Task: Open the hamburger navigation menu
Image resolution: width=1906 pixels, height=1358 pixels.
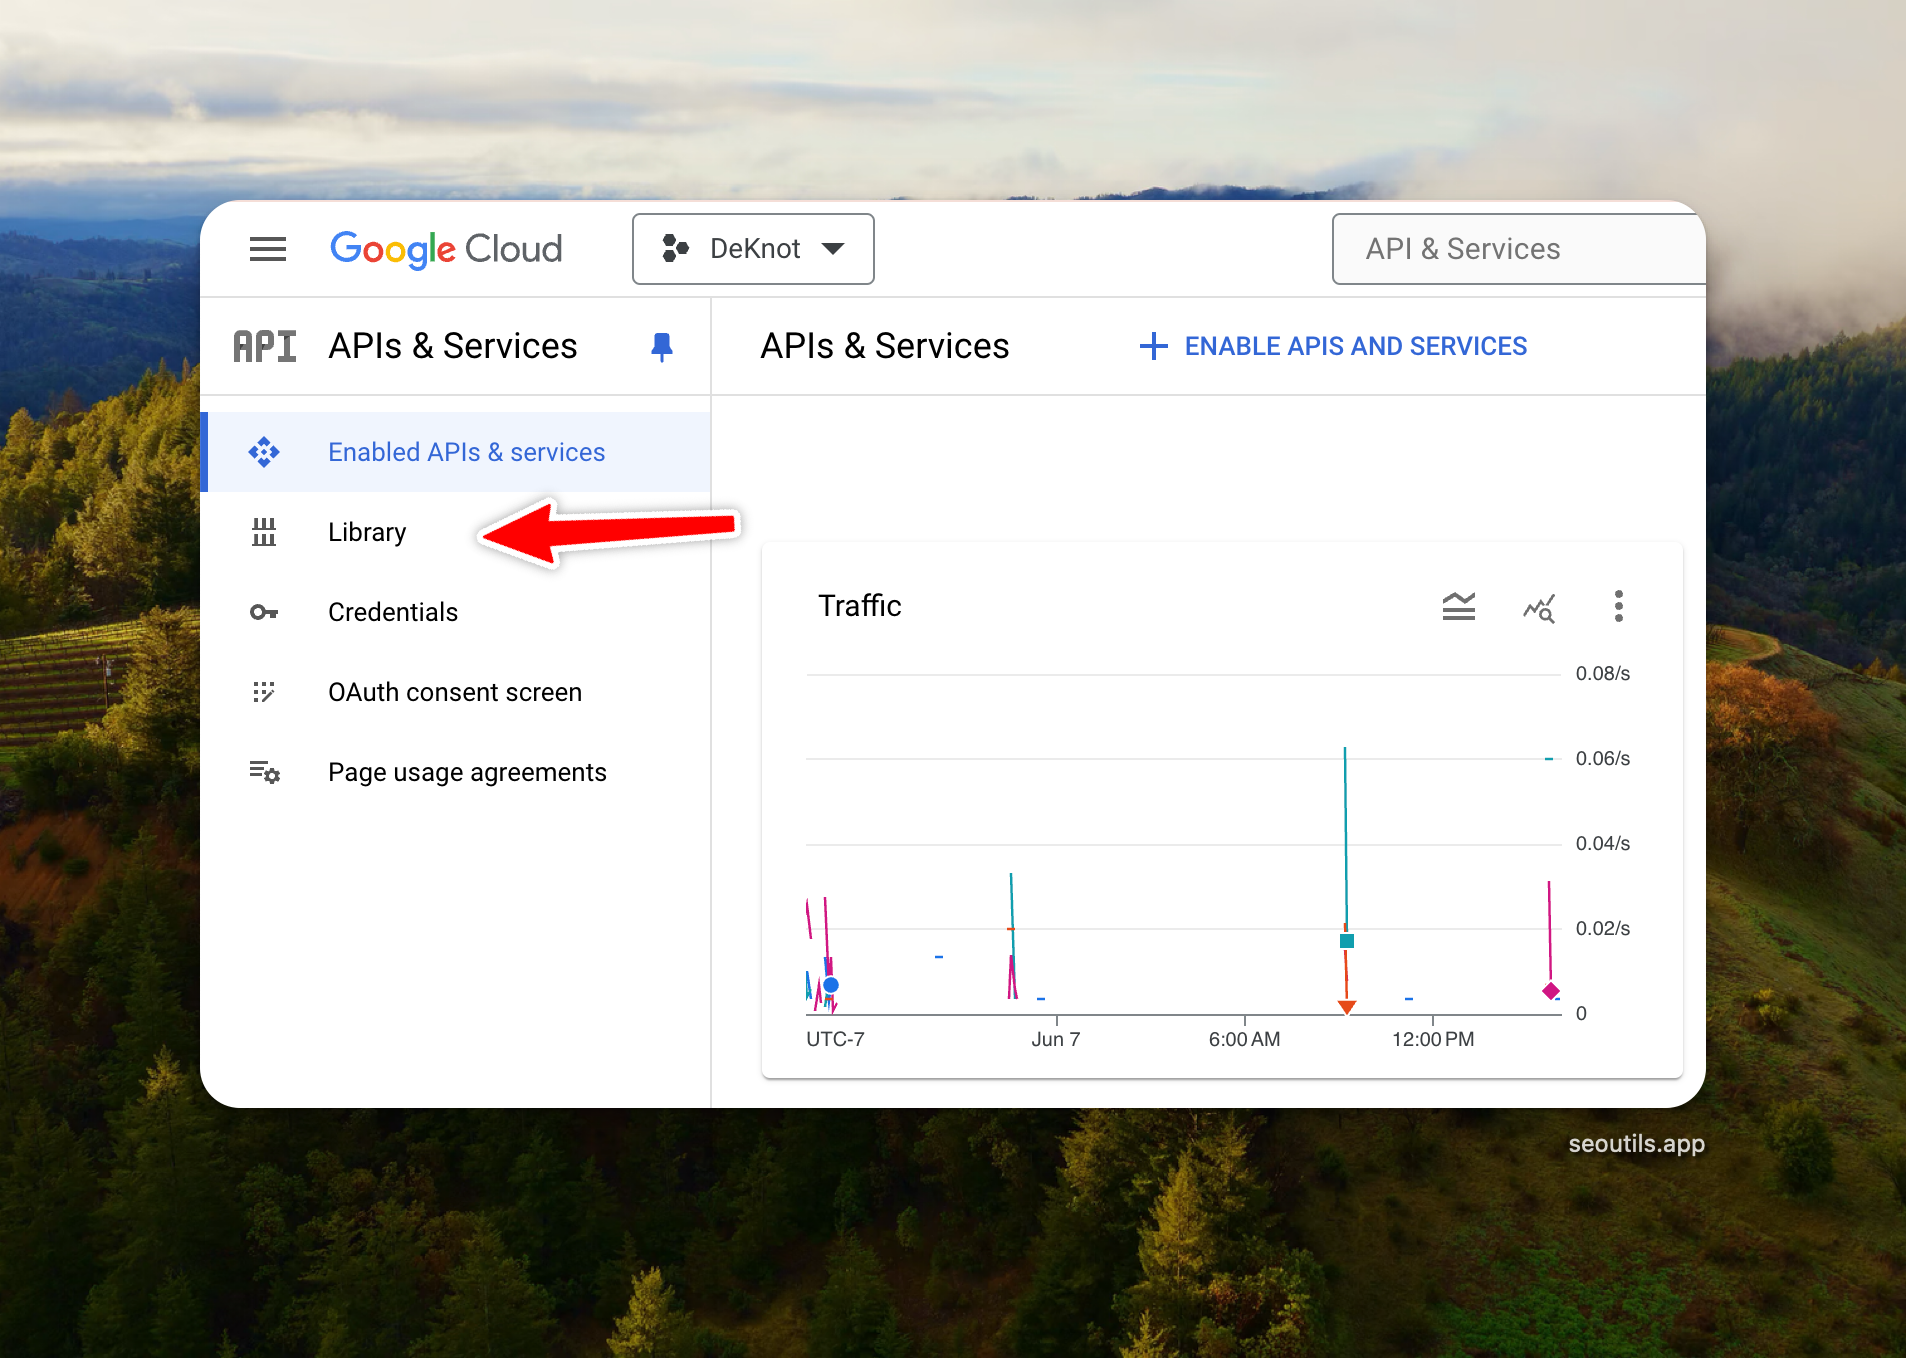Action: (x=267, y=249)
